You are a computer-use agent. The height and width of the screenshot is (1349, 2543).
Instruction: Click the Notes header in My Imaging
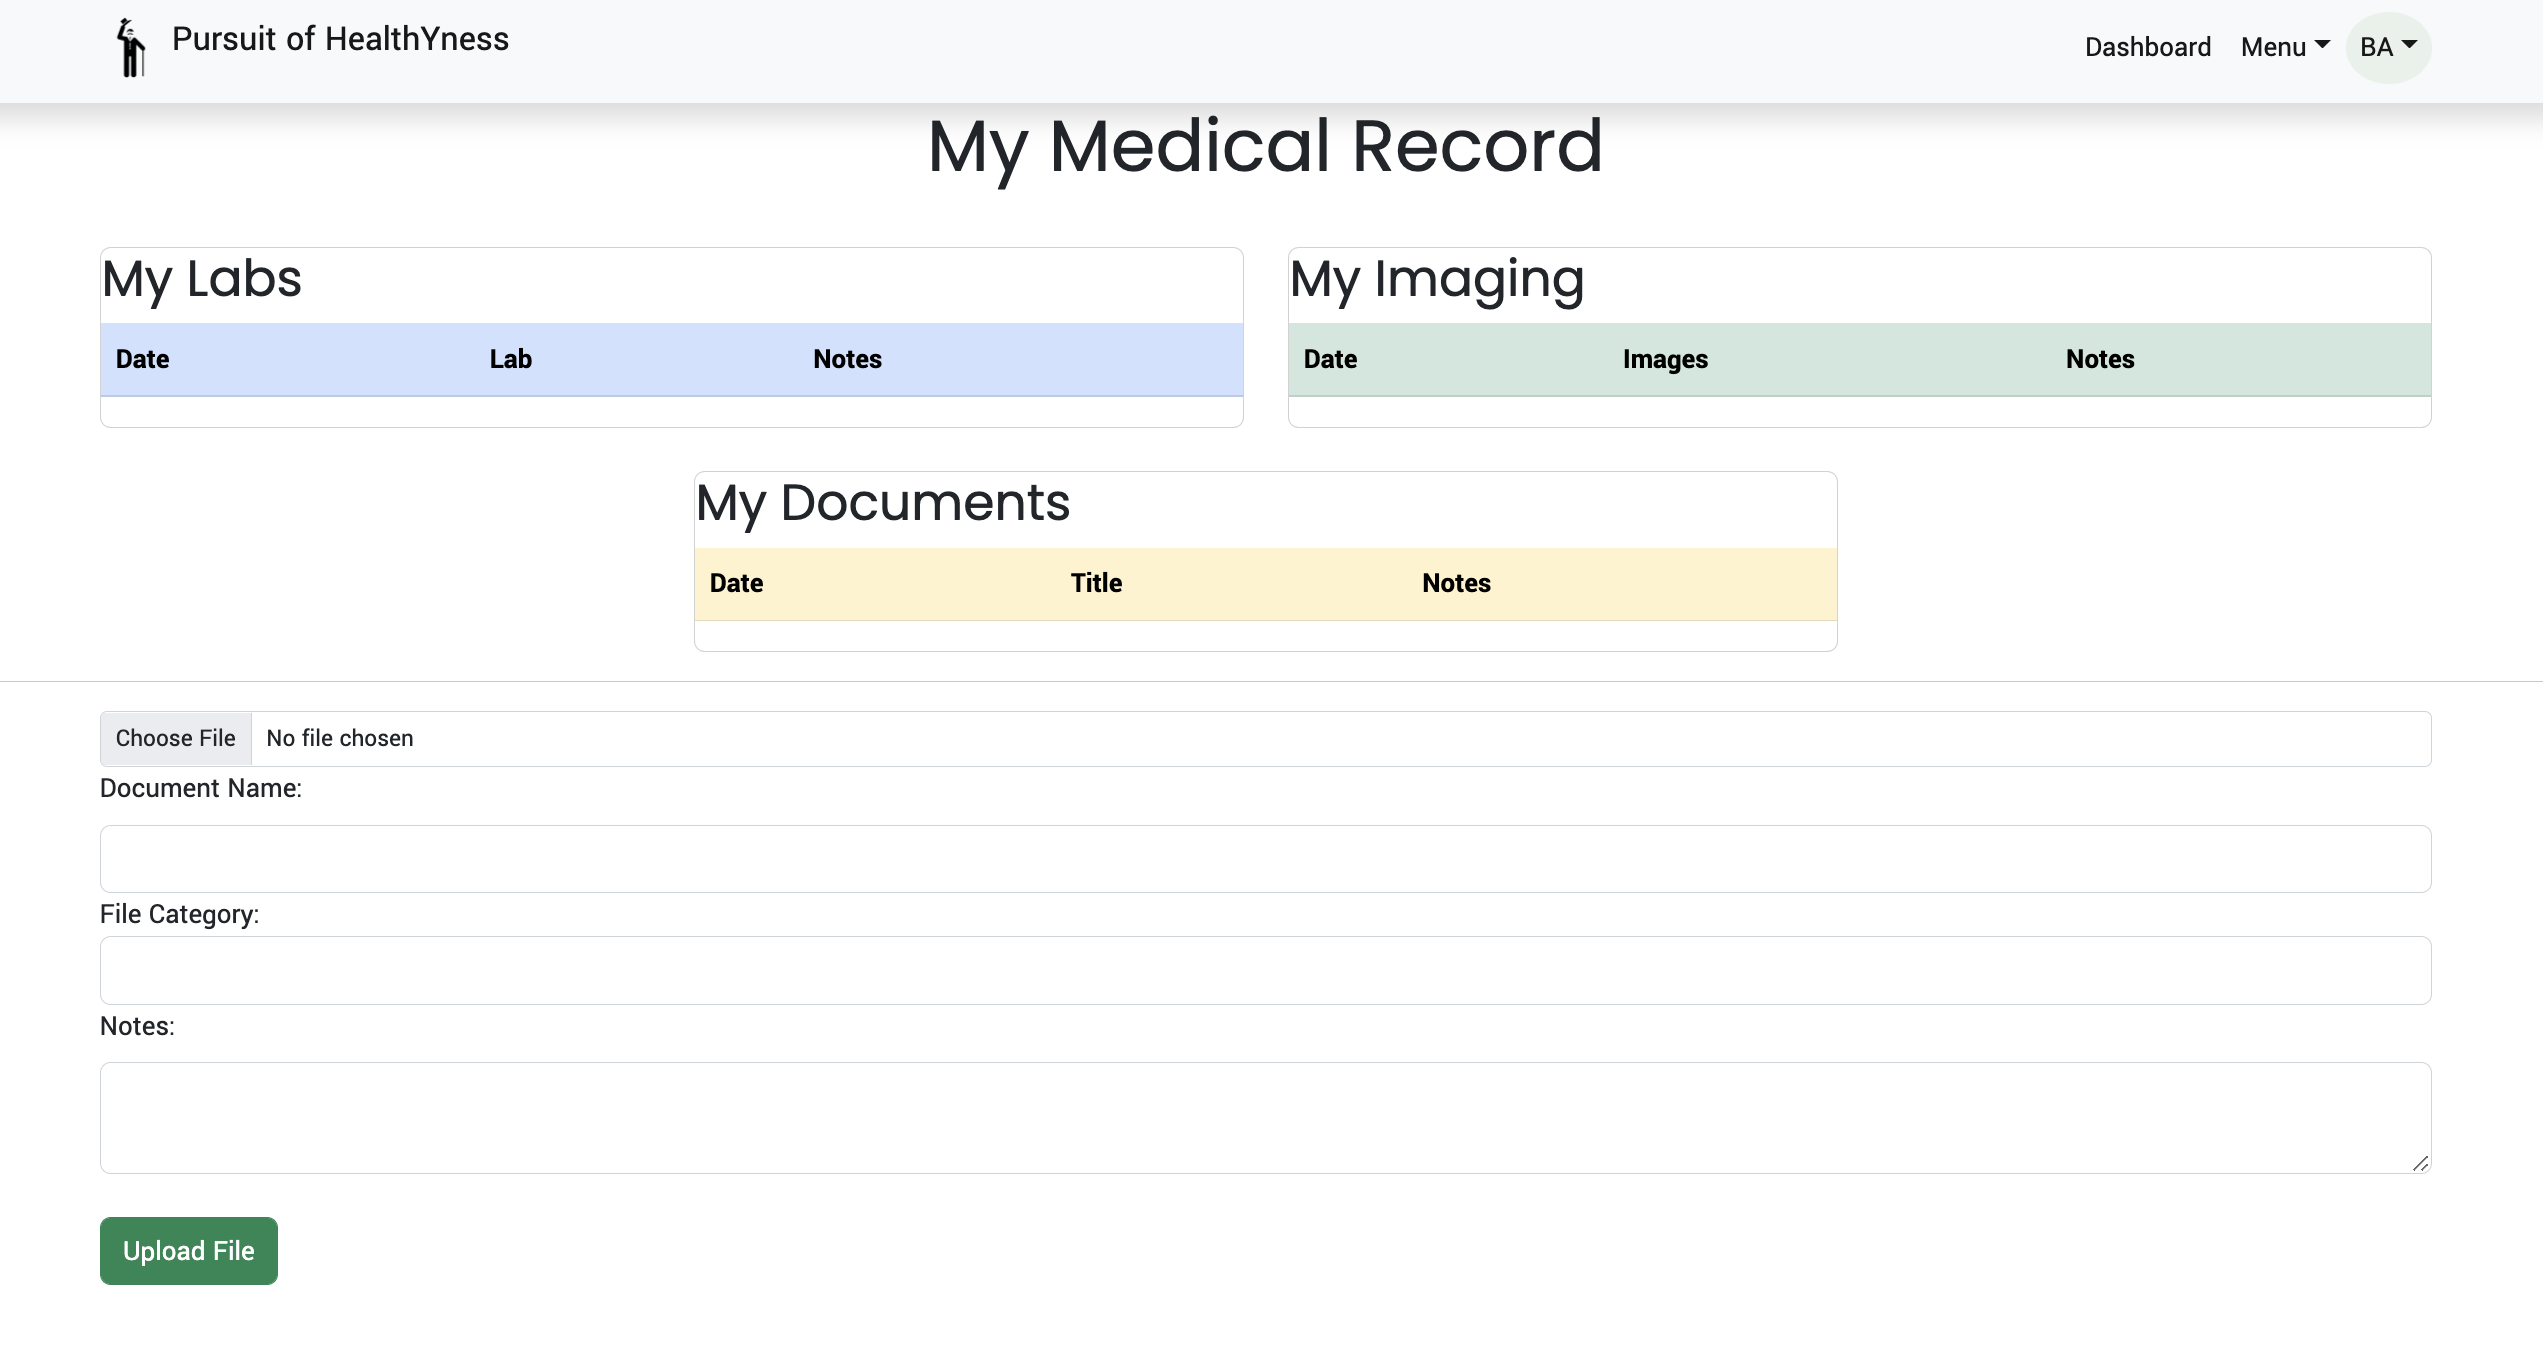click(x=2101, y=359)
